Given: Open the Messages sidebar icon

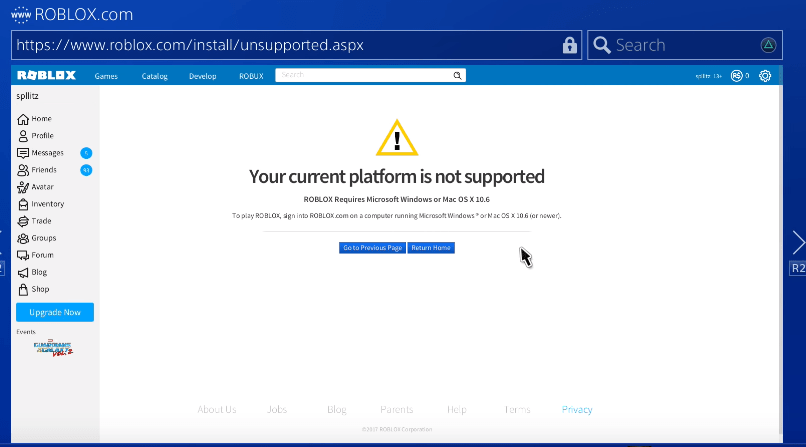Looking at the screenshot, I should click(x=23, y=153).
